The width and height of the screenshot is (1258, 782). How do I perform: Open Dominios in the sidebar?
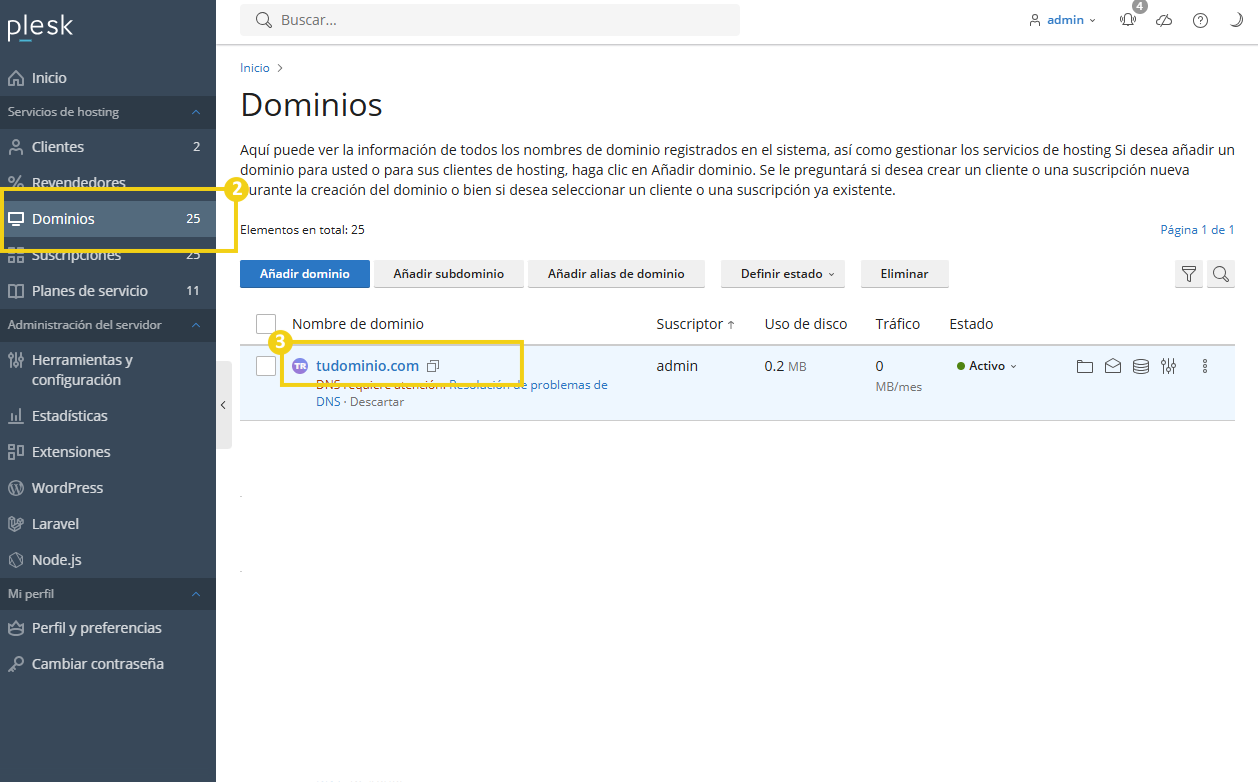click(108, 219)
